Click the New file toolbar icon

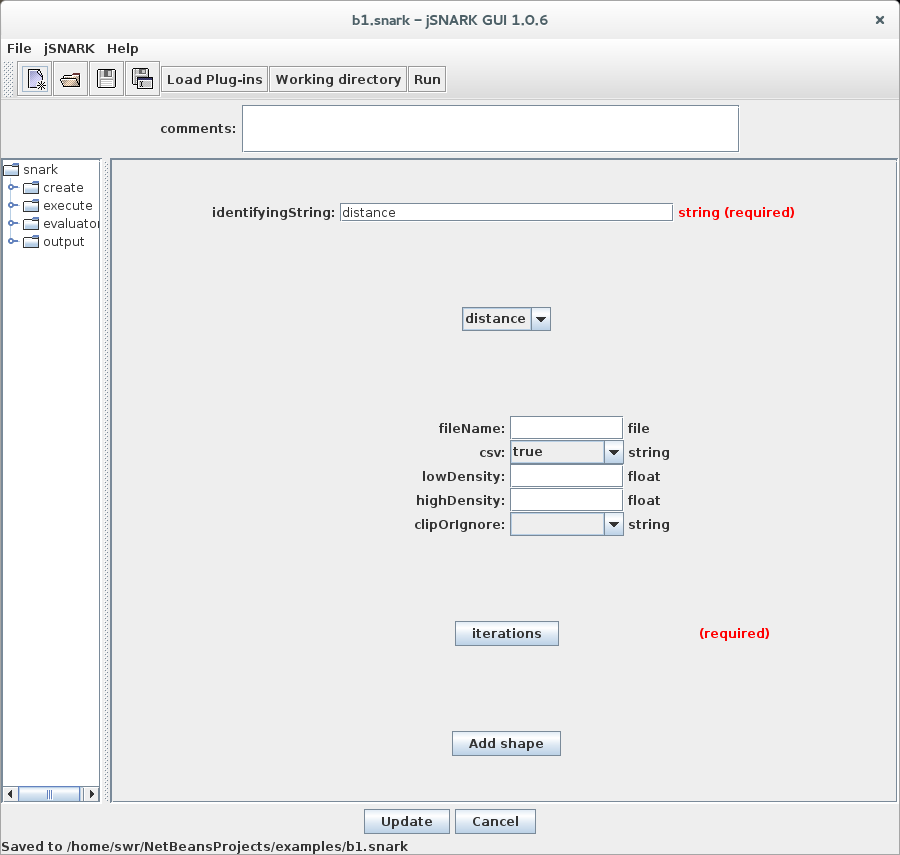(36, 79)
